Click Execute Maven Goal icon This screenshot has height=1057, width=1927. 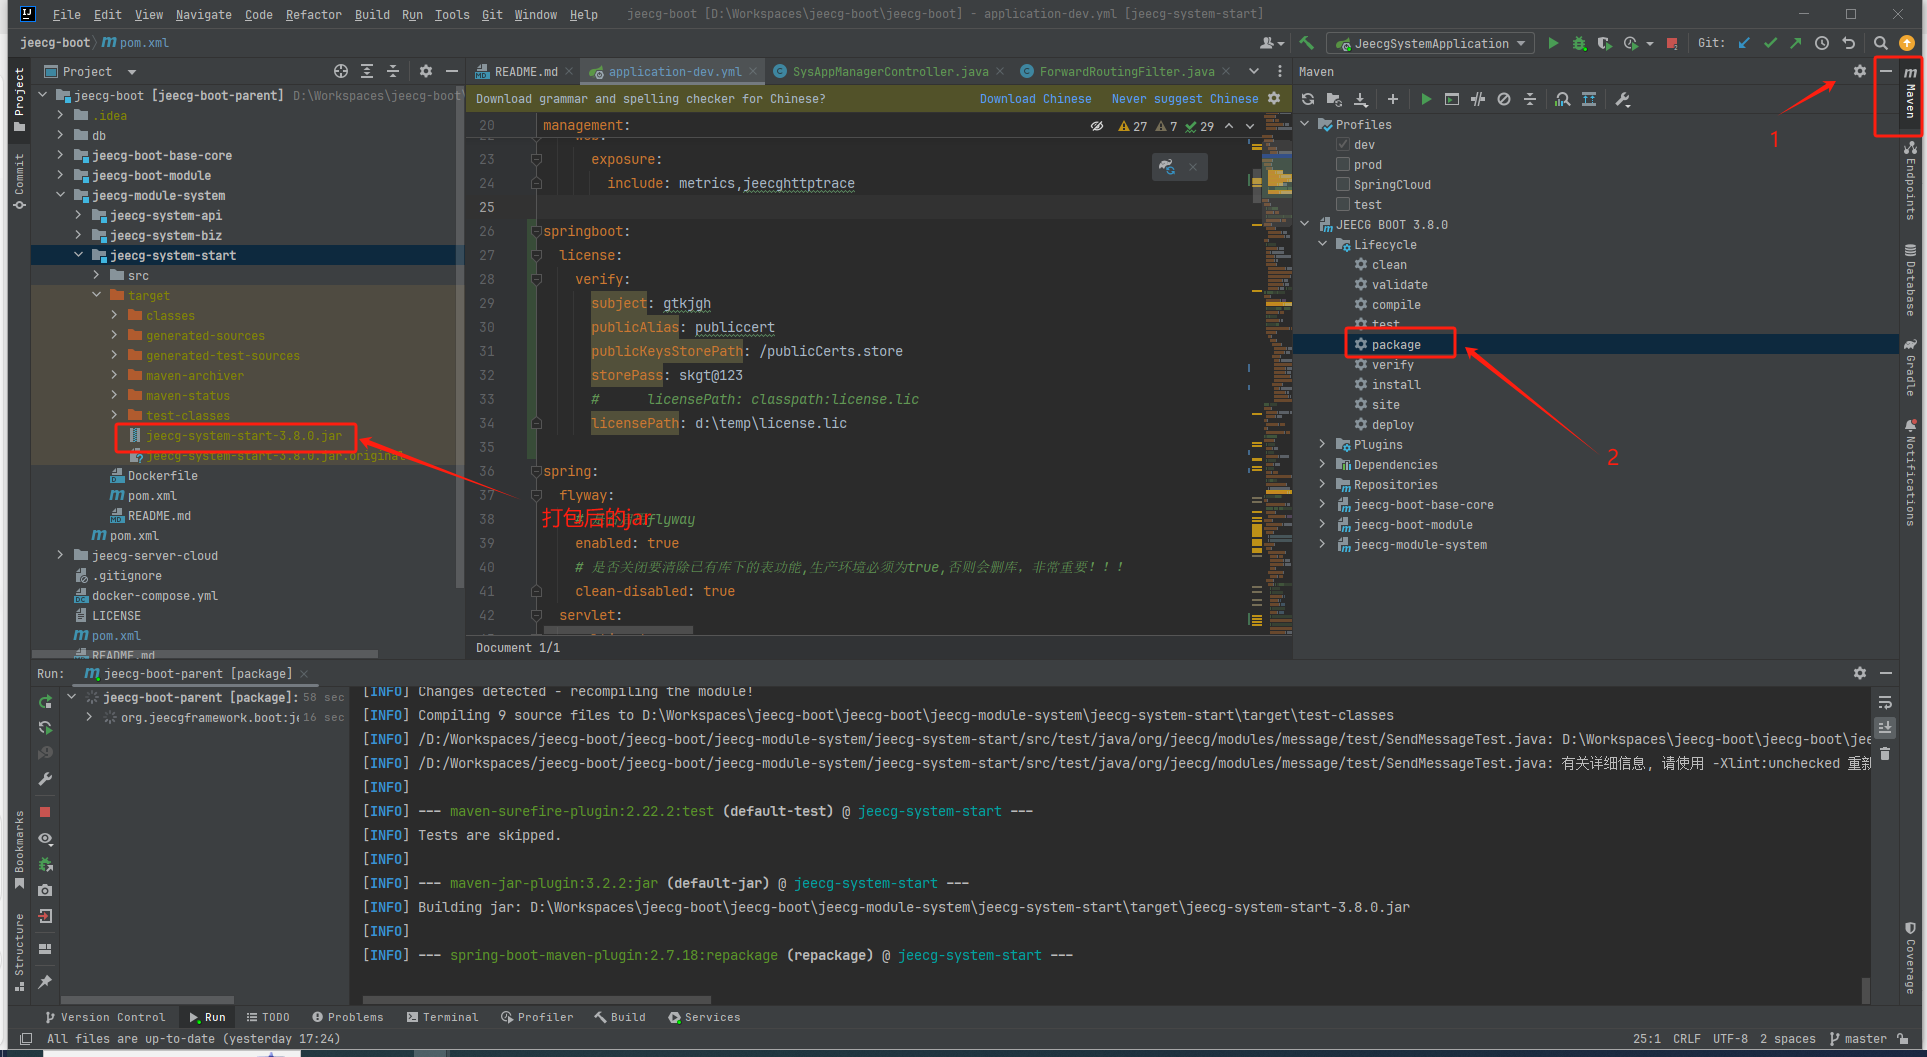[x=1452, y=99]
